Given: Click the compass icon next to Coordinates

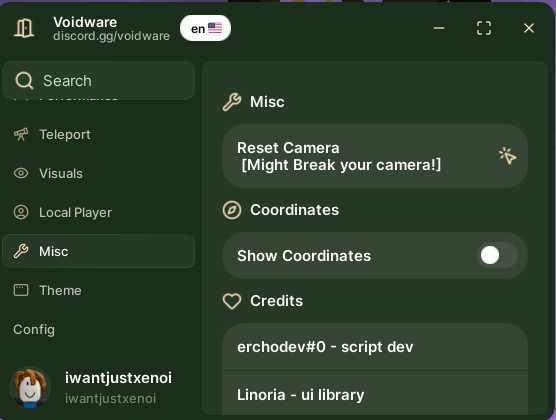Looking at the screenshot, I should click(x=232, y=210).
